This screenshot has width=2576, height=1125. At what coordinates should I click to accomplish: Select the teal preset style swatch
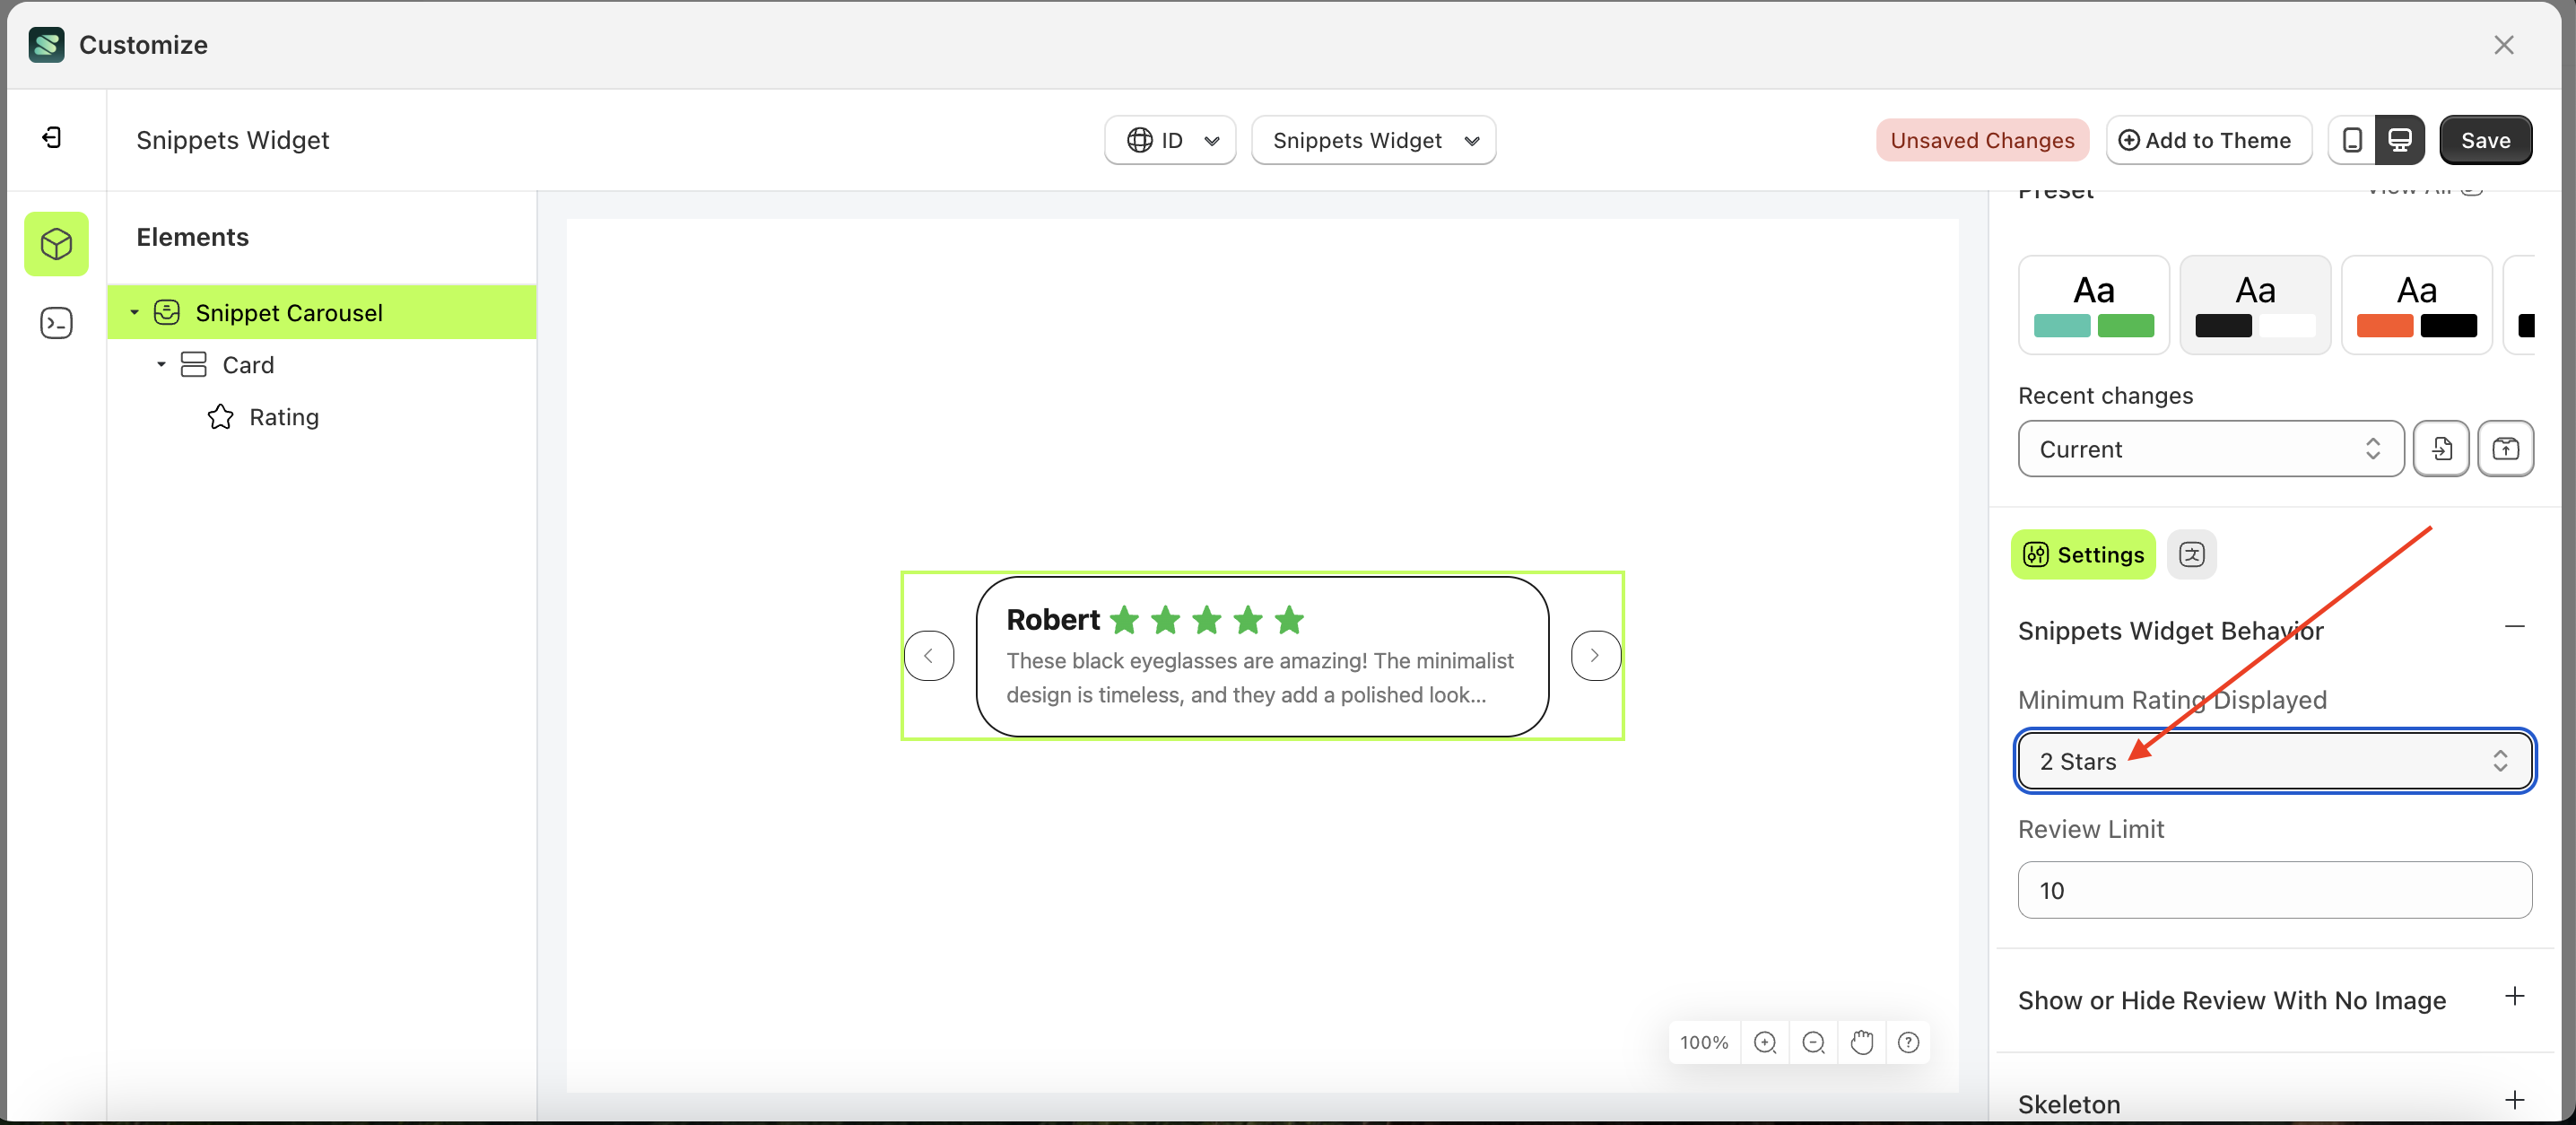pos(2093,305)
